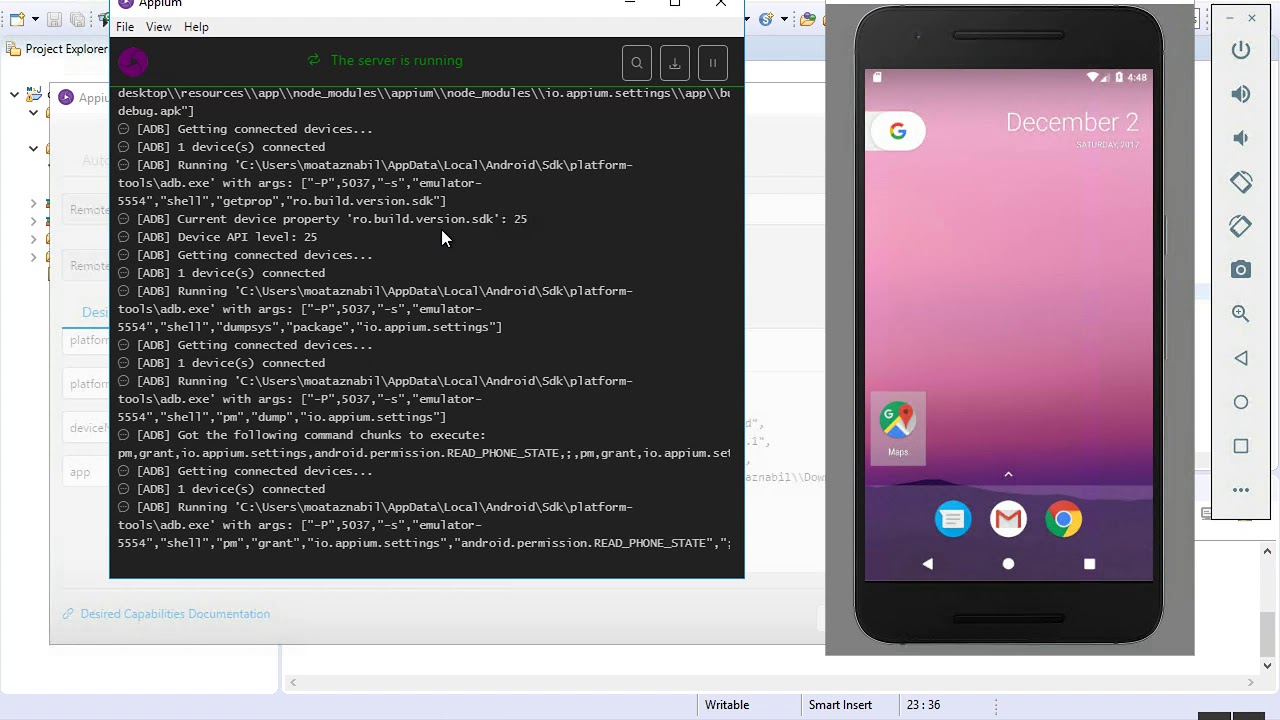Screen dimensions: 1280x720
Task: Expand the last collapsed node in Project Explorer
Action: click(33, 257)
